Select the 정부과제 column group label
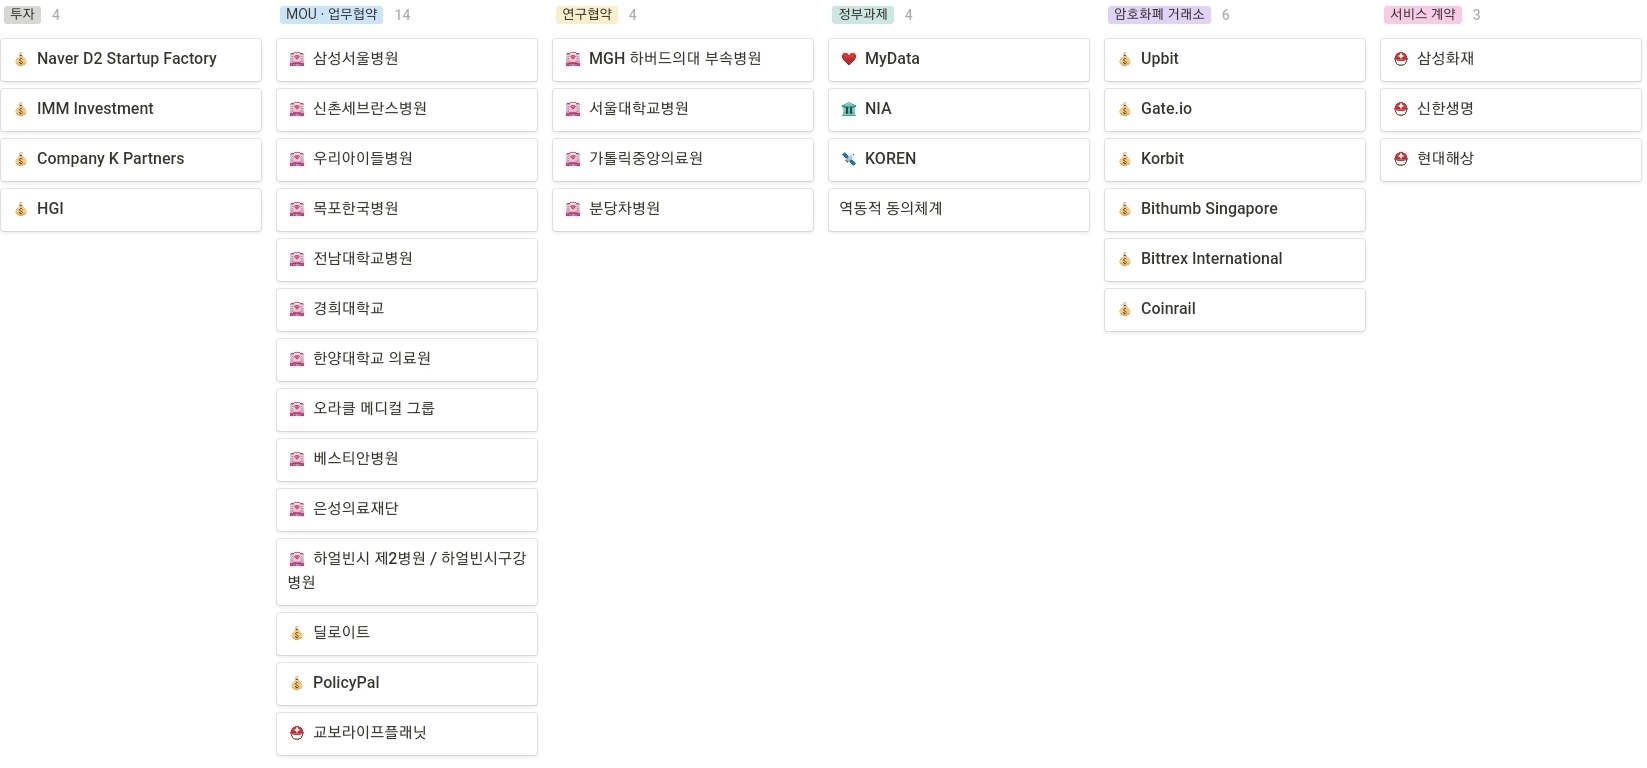 pos(863,14)
